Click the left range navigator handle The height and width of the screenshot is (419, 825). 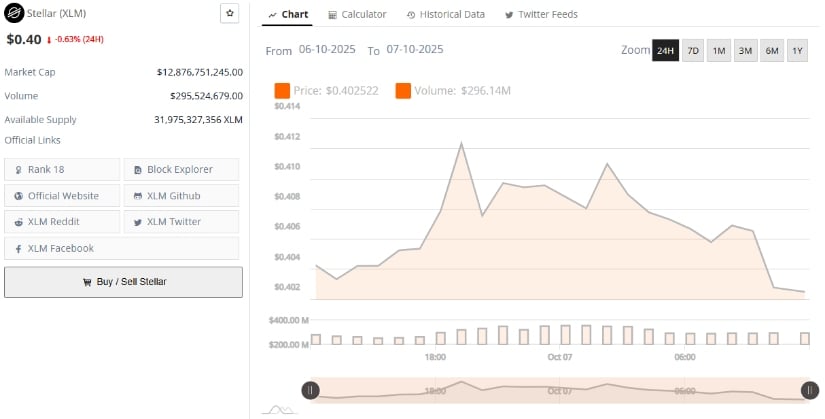(311, 391)
